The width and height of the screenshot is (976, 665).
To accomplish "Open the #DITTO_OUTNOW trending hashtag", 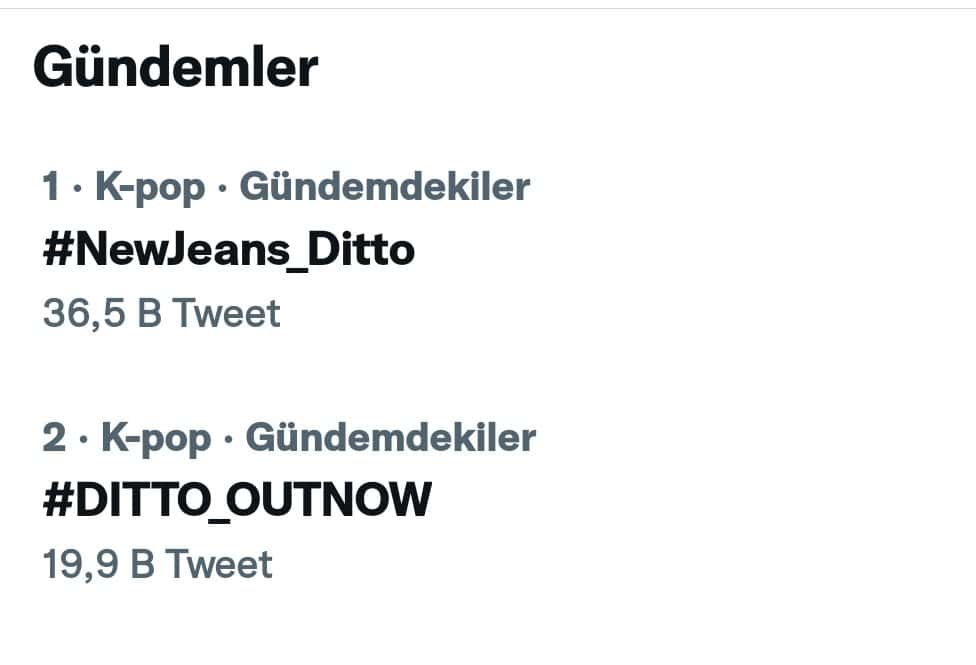I will 237,500.
